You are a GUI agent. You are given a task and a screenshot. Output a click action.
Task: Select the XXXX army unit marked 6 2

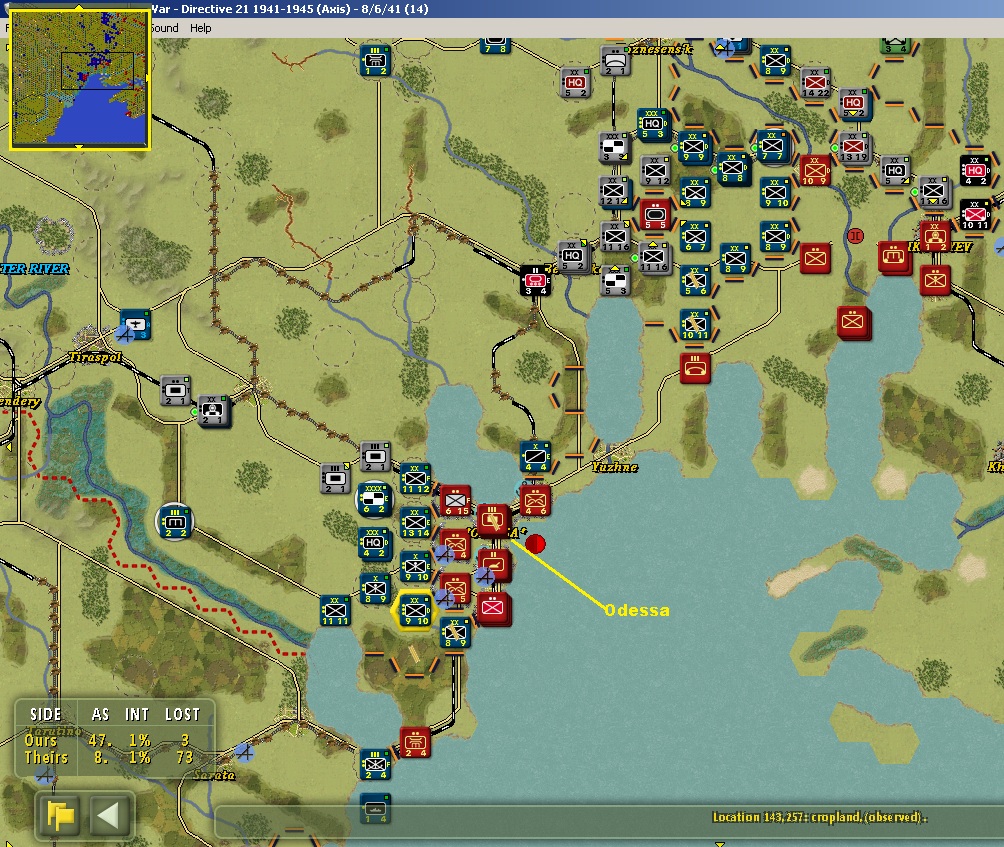pos(374,499)
